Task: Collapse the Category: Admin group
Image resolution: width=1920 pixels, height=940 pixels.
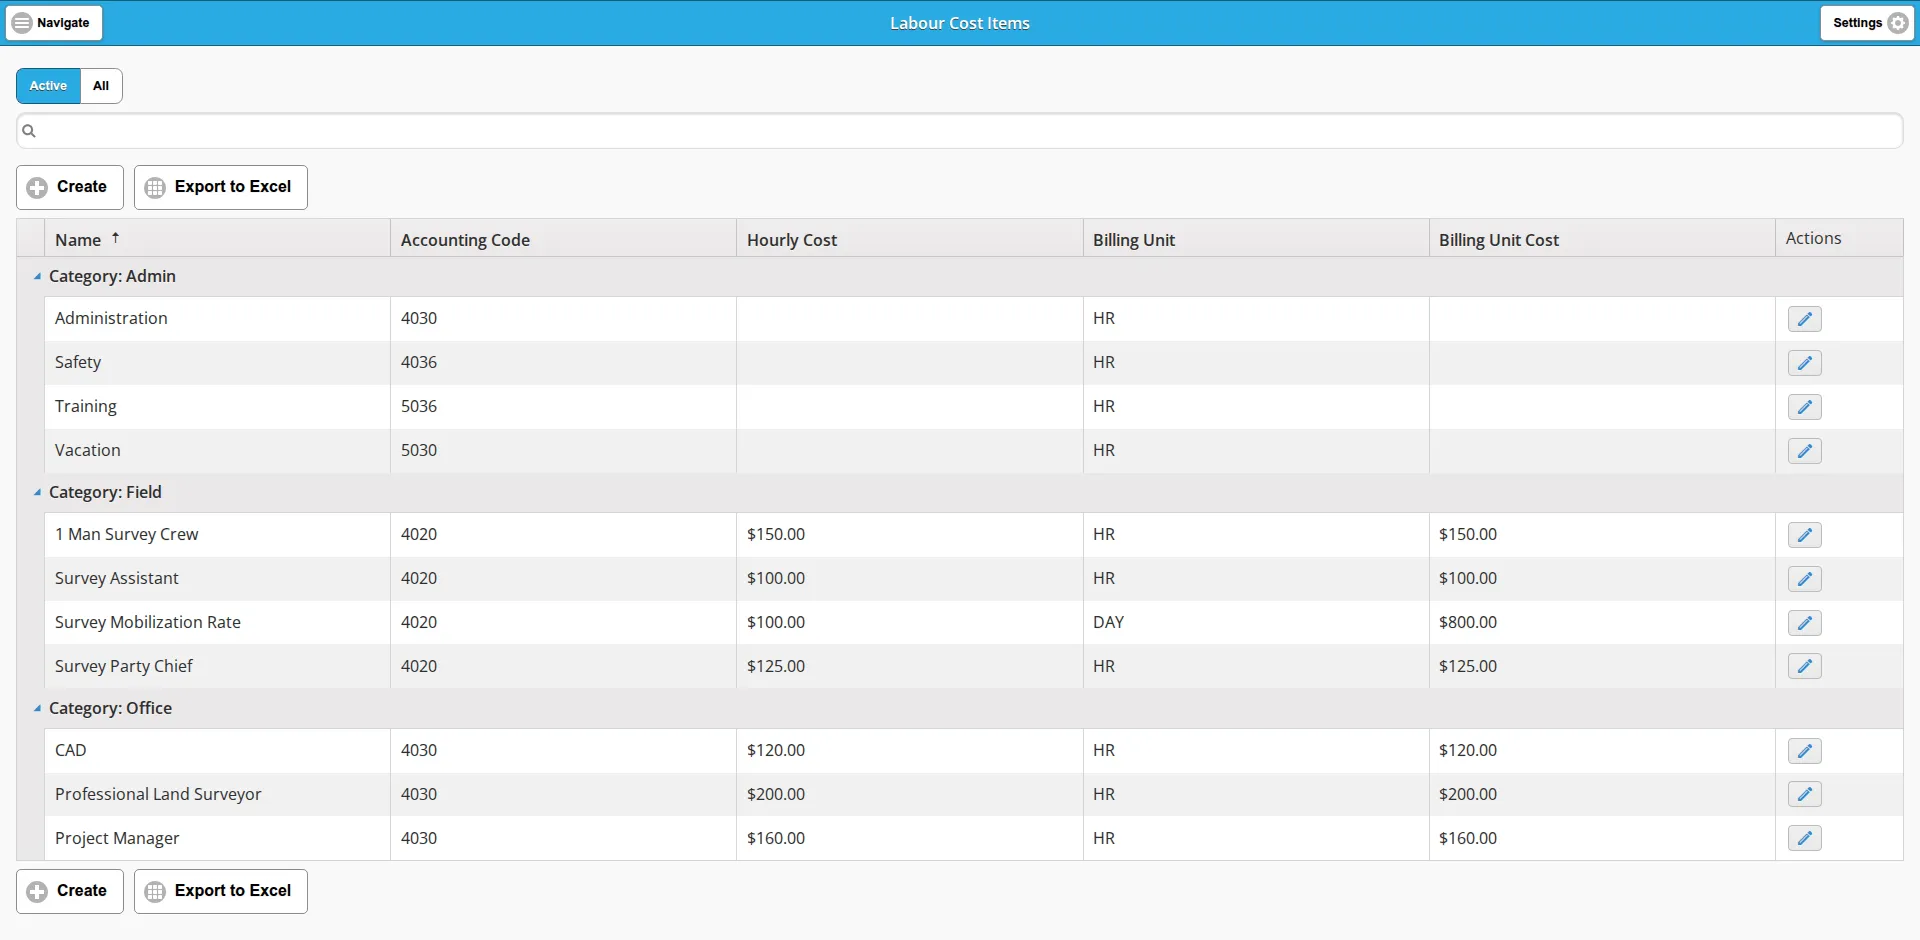Action: coord(37,277)
